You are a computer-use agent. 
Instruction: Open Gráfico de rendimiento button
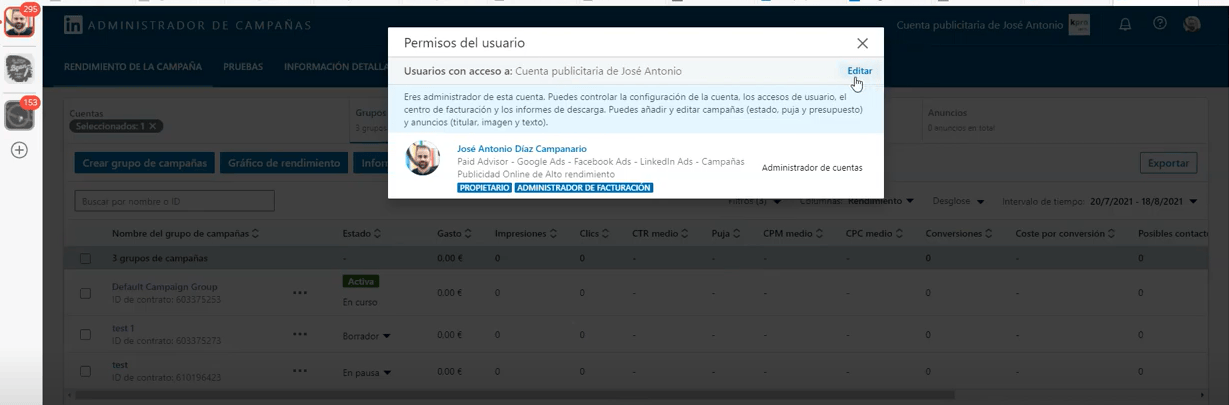click(284, 163)
